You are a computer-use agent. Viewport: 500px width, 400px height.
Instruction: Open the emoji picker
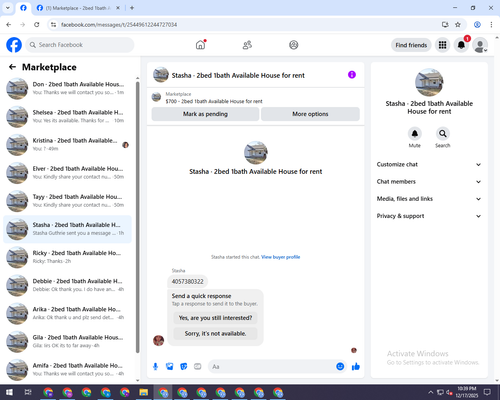click(x=340, y=367)
